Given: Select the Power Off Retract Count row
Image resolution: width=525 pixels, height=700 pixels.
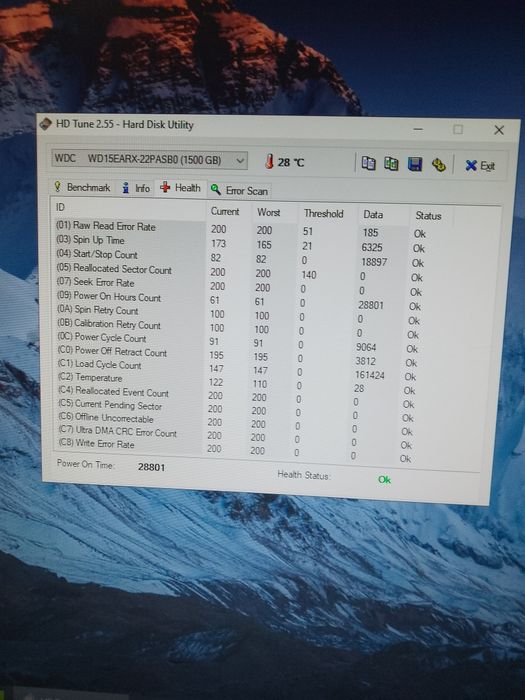Looking at the screenshot, I should click(x=238, y=355).
